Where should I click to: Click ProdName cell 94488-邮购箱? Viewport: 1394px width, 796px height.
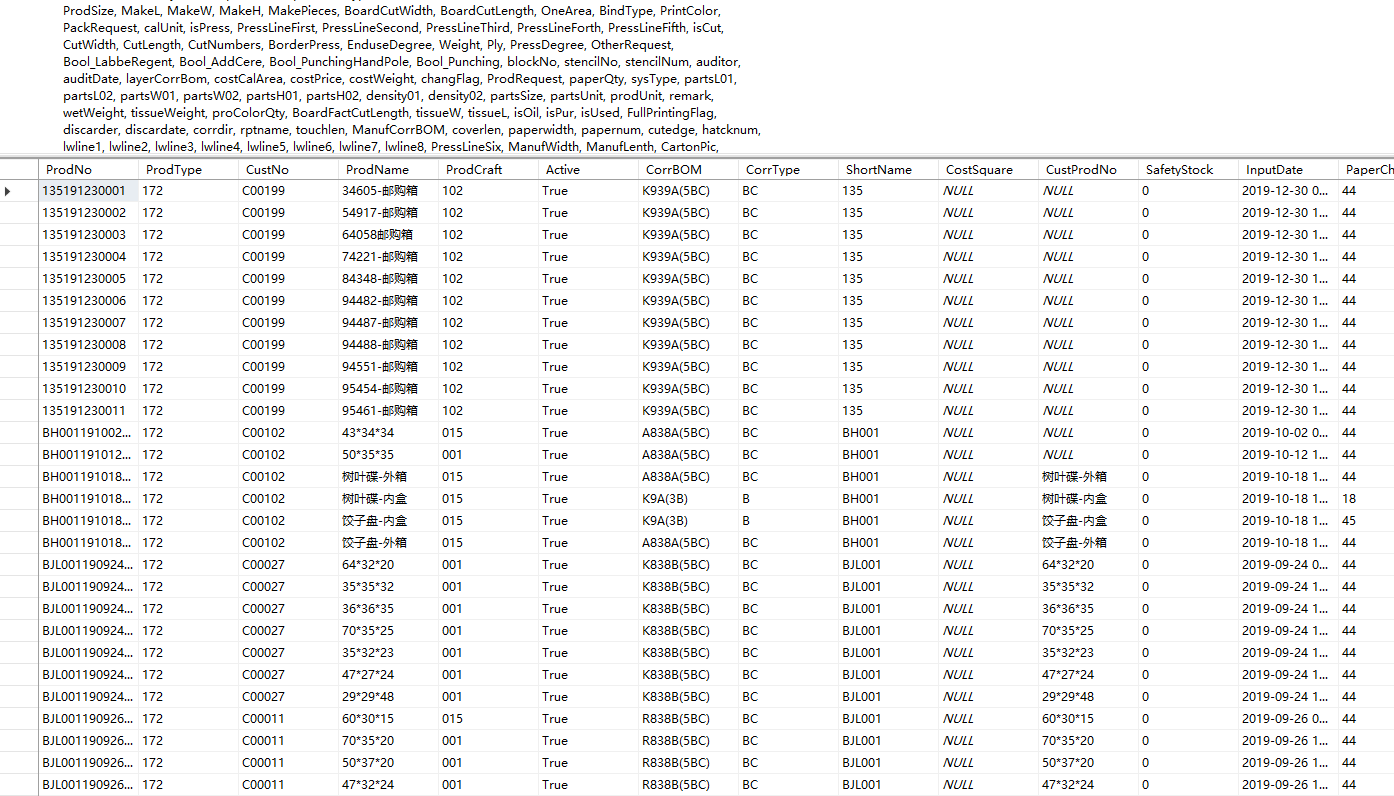[388, 345]
